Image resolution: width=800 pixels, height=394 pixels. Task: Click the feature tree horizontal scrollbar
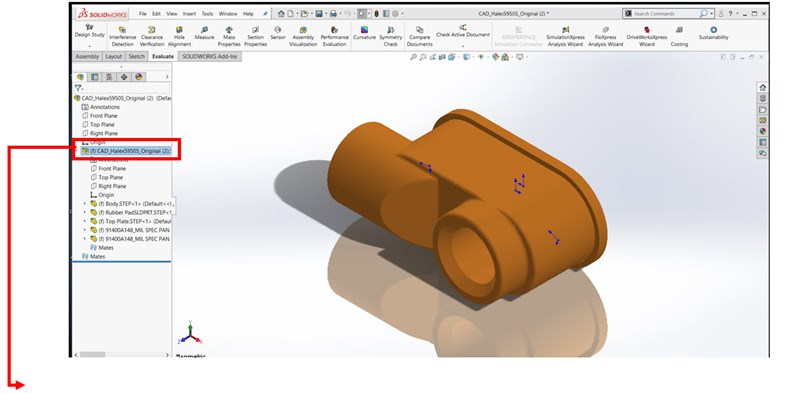coord(121,354)
